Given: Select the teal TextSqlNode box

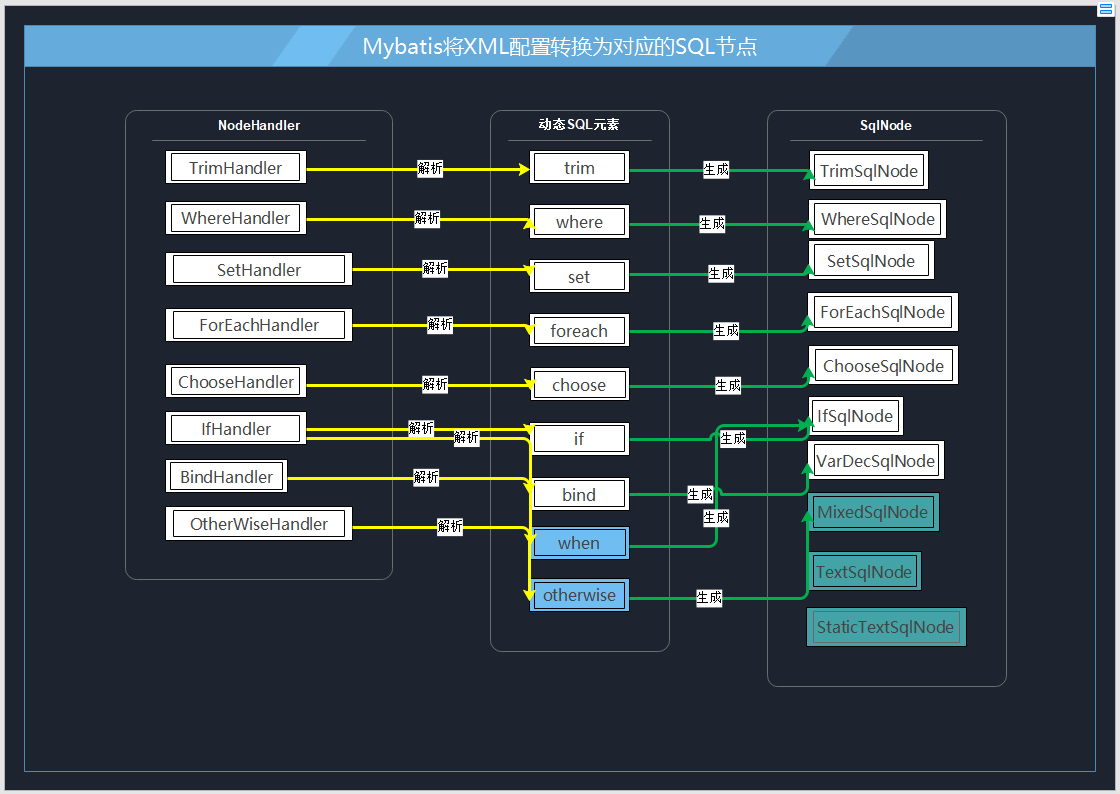Looking at the screenshot, I should [x=864, y=571].
